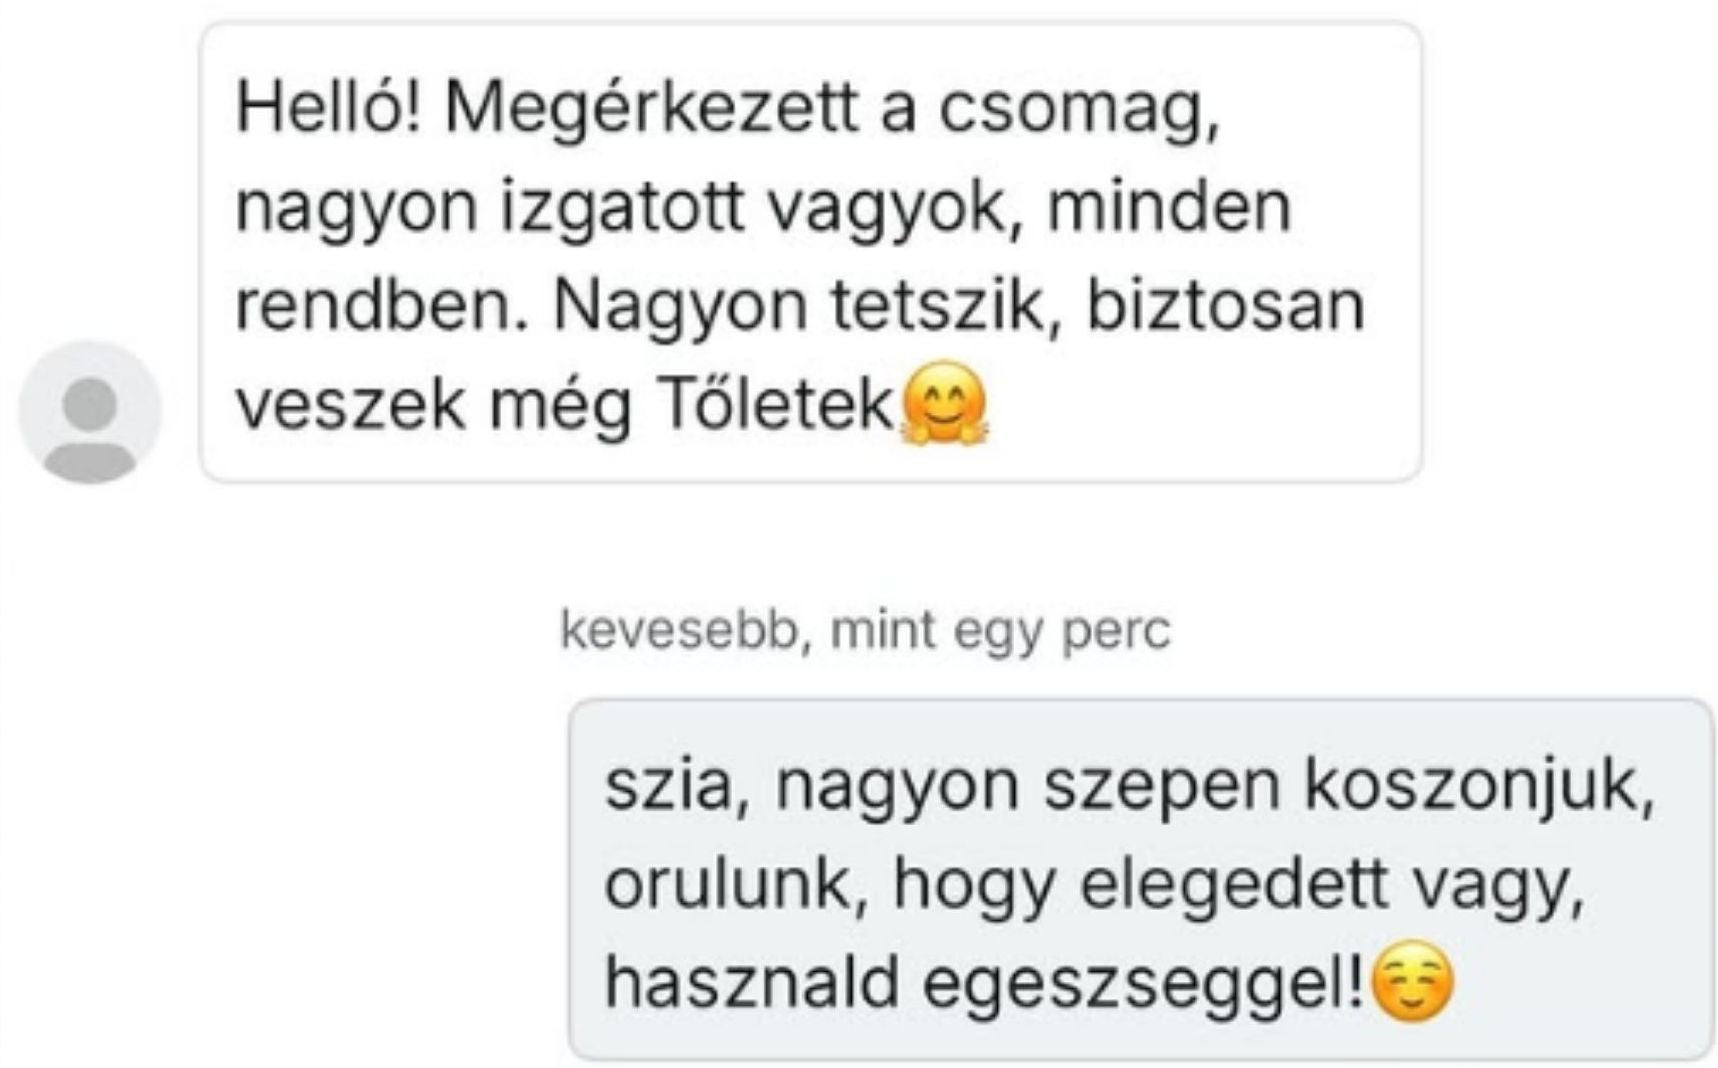This screenshot has height=1068, width=1718.
Task: Select the incoming message starting with 'Helló!'
Action: 810,252
